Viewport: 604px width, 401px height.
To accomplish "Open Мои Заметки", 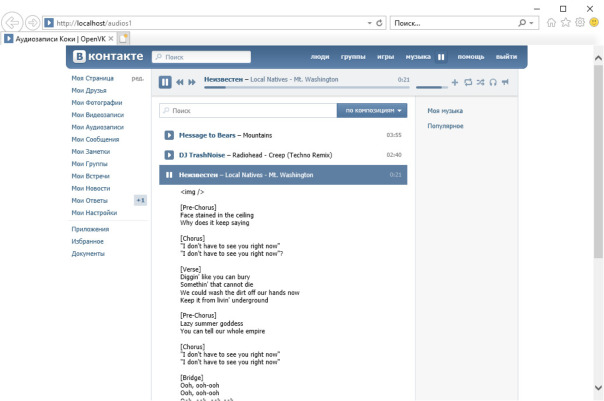I will pos(91,151).
